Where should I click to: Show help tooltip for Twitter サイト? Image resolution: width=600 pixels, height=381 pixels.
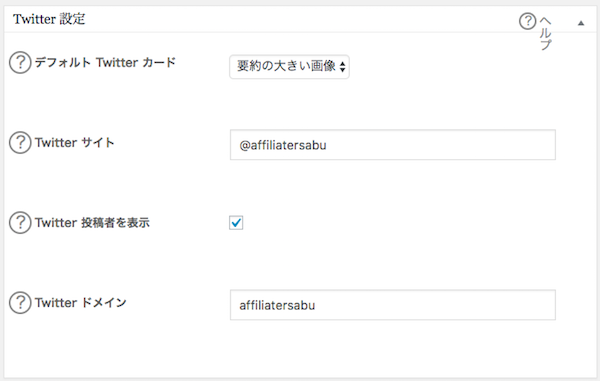click(x=20, y=143)
